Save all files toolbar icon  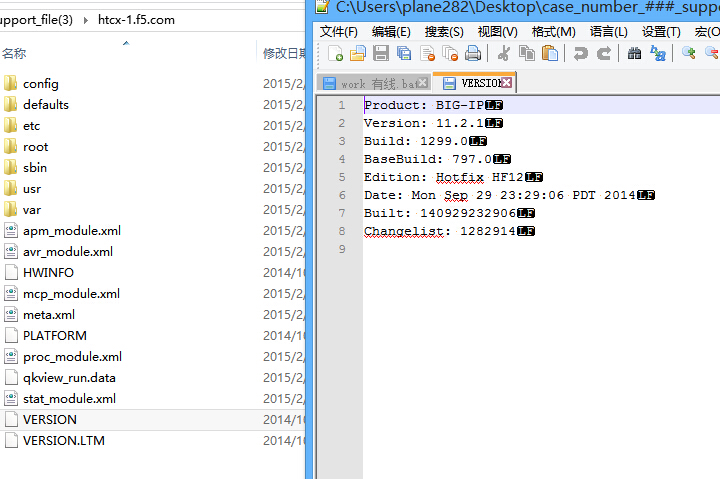click(x=404, y=54)
